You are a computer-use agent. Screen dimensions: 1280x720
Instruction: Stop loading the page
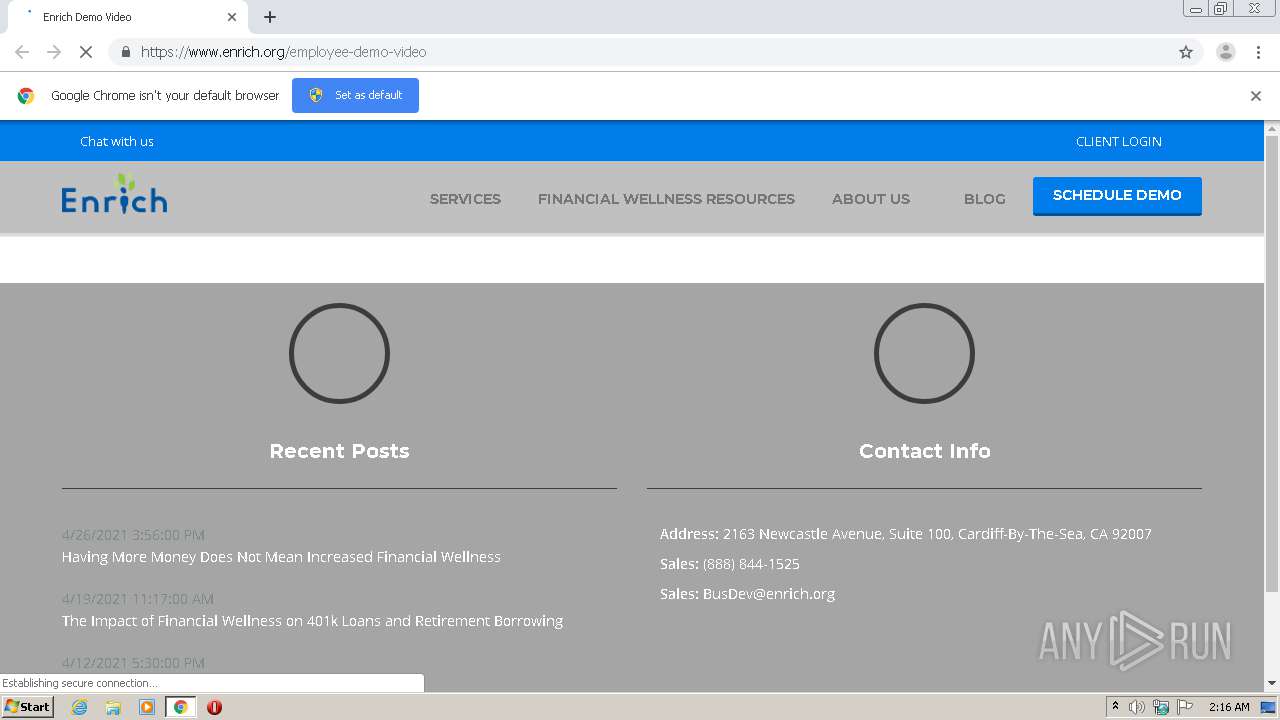[86, 52]
